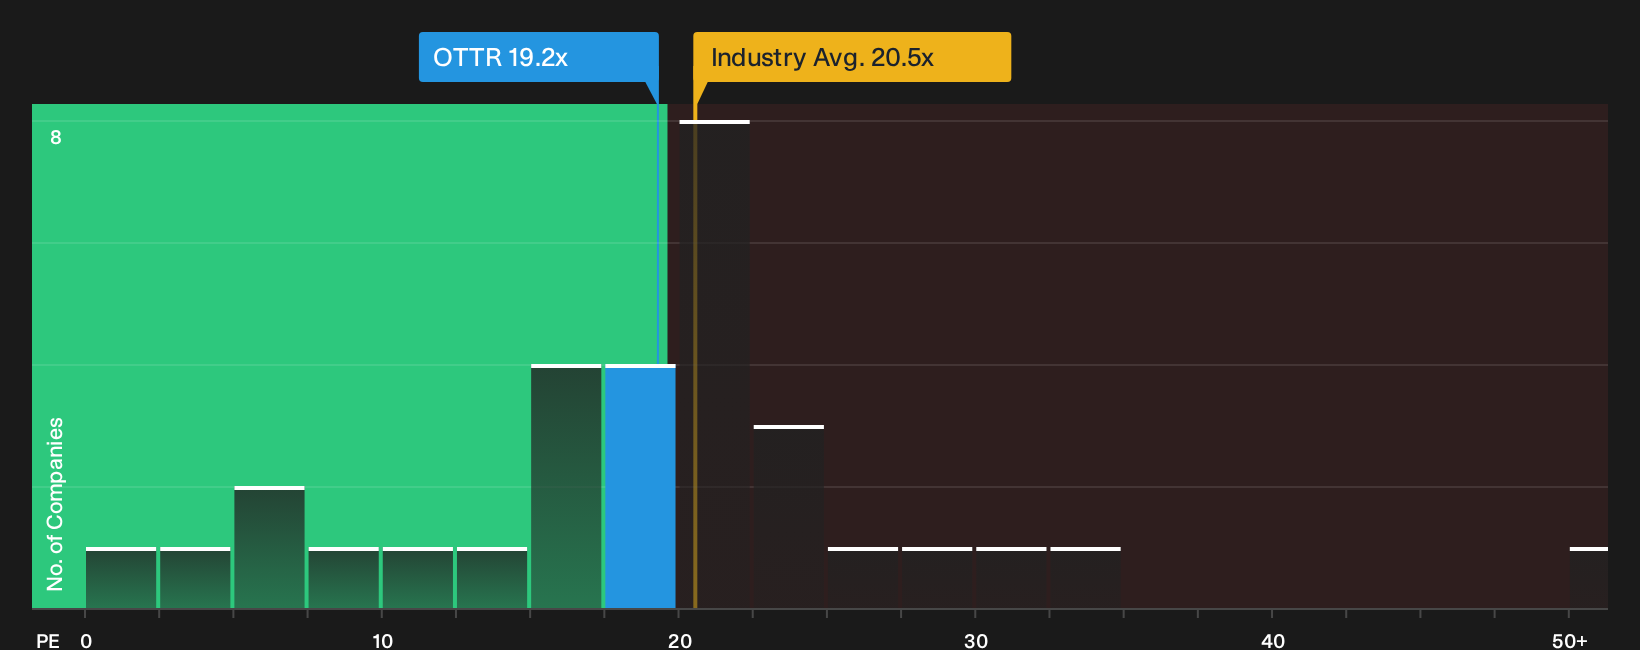The image size is (1640, 650).
Task: Select the histogram bar at PE 25-27.5
Action: [x=863, y=578]
